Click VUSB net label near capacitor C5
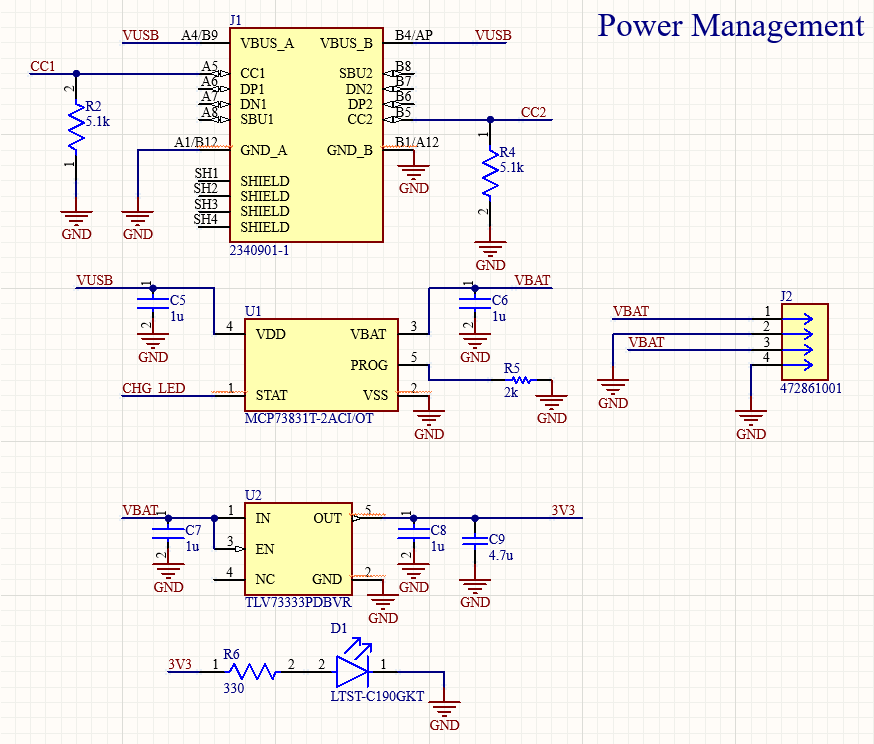Image resolution: width=874 pixels, height=744 pixels. tap(94, 280)
